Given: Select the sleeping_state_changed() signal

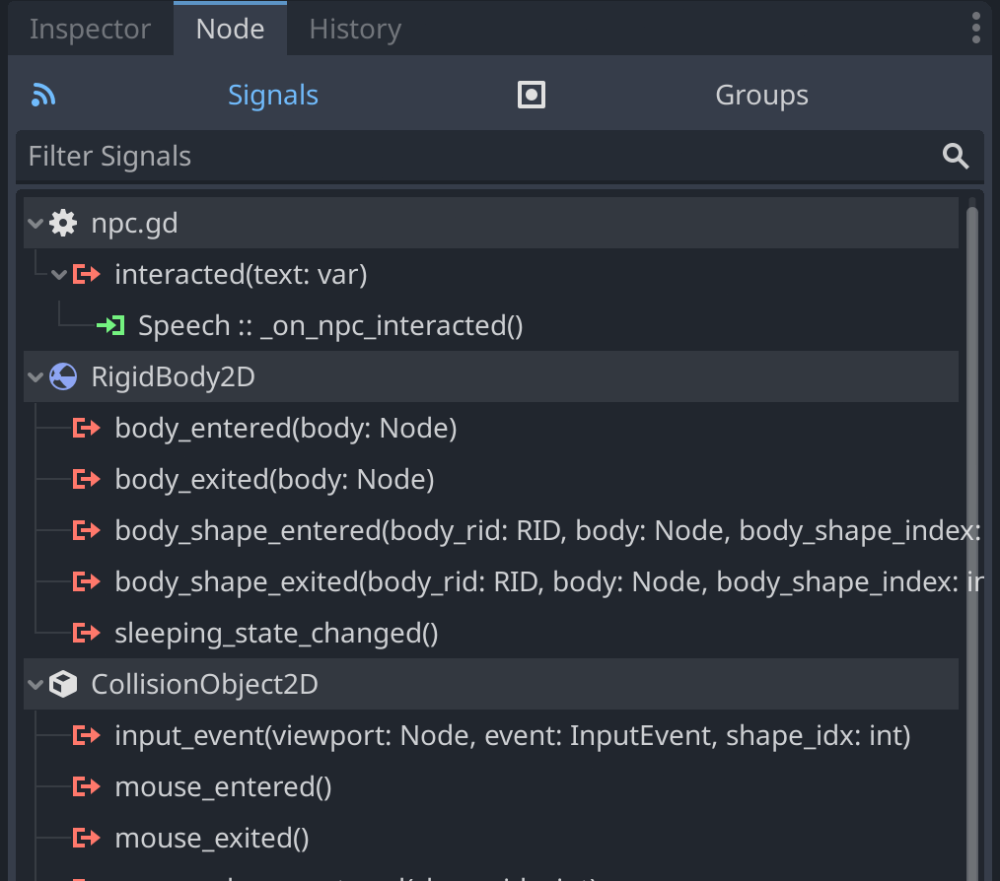Looking at the screenshot, I should tap(276, 633).
